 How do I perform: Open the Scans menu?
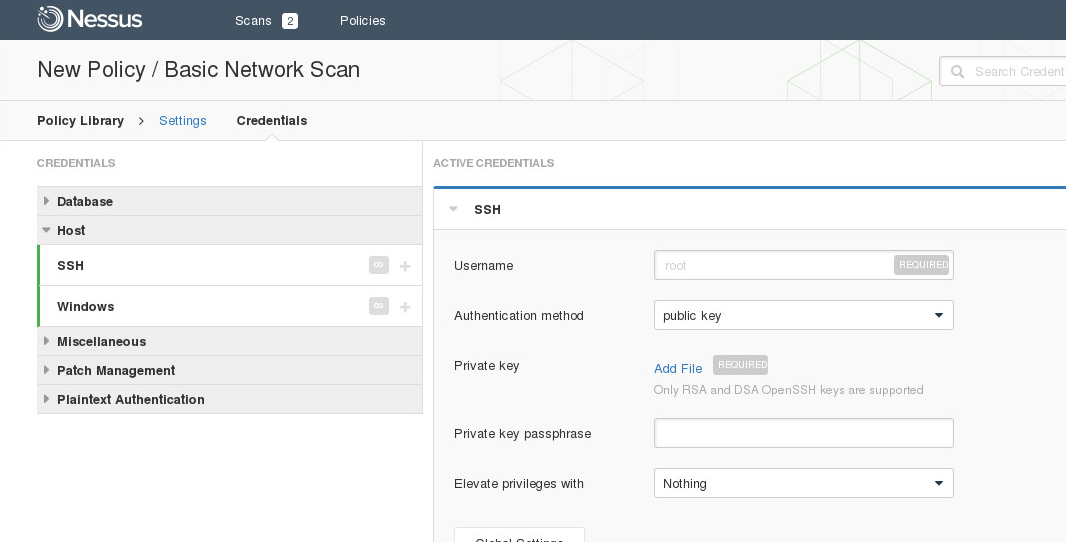pyautogui.click(x=253, y=21)
